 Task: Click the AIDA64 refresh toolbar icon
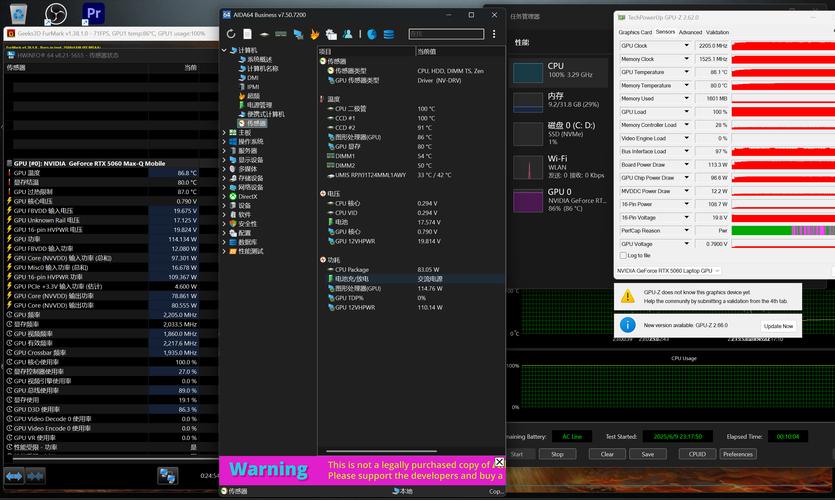pyautogui.click(x=232, y=34)
